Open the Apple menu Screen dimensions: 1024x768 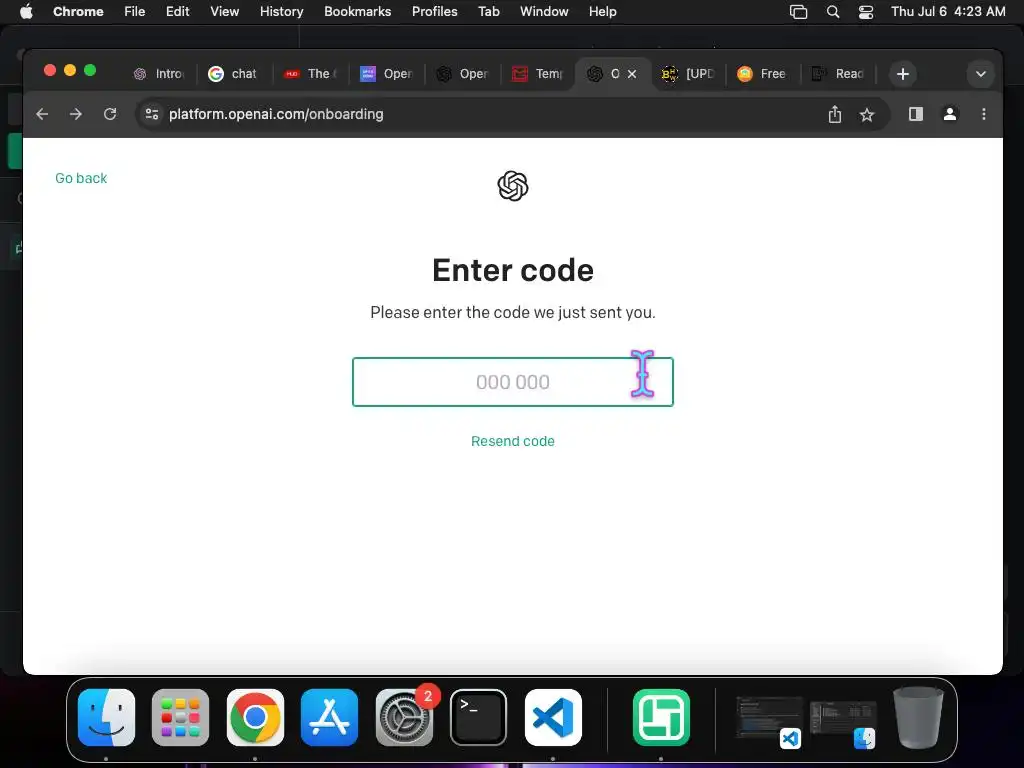(x=26, y=11)
